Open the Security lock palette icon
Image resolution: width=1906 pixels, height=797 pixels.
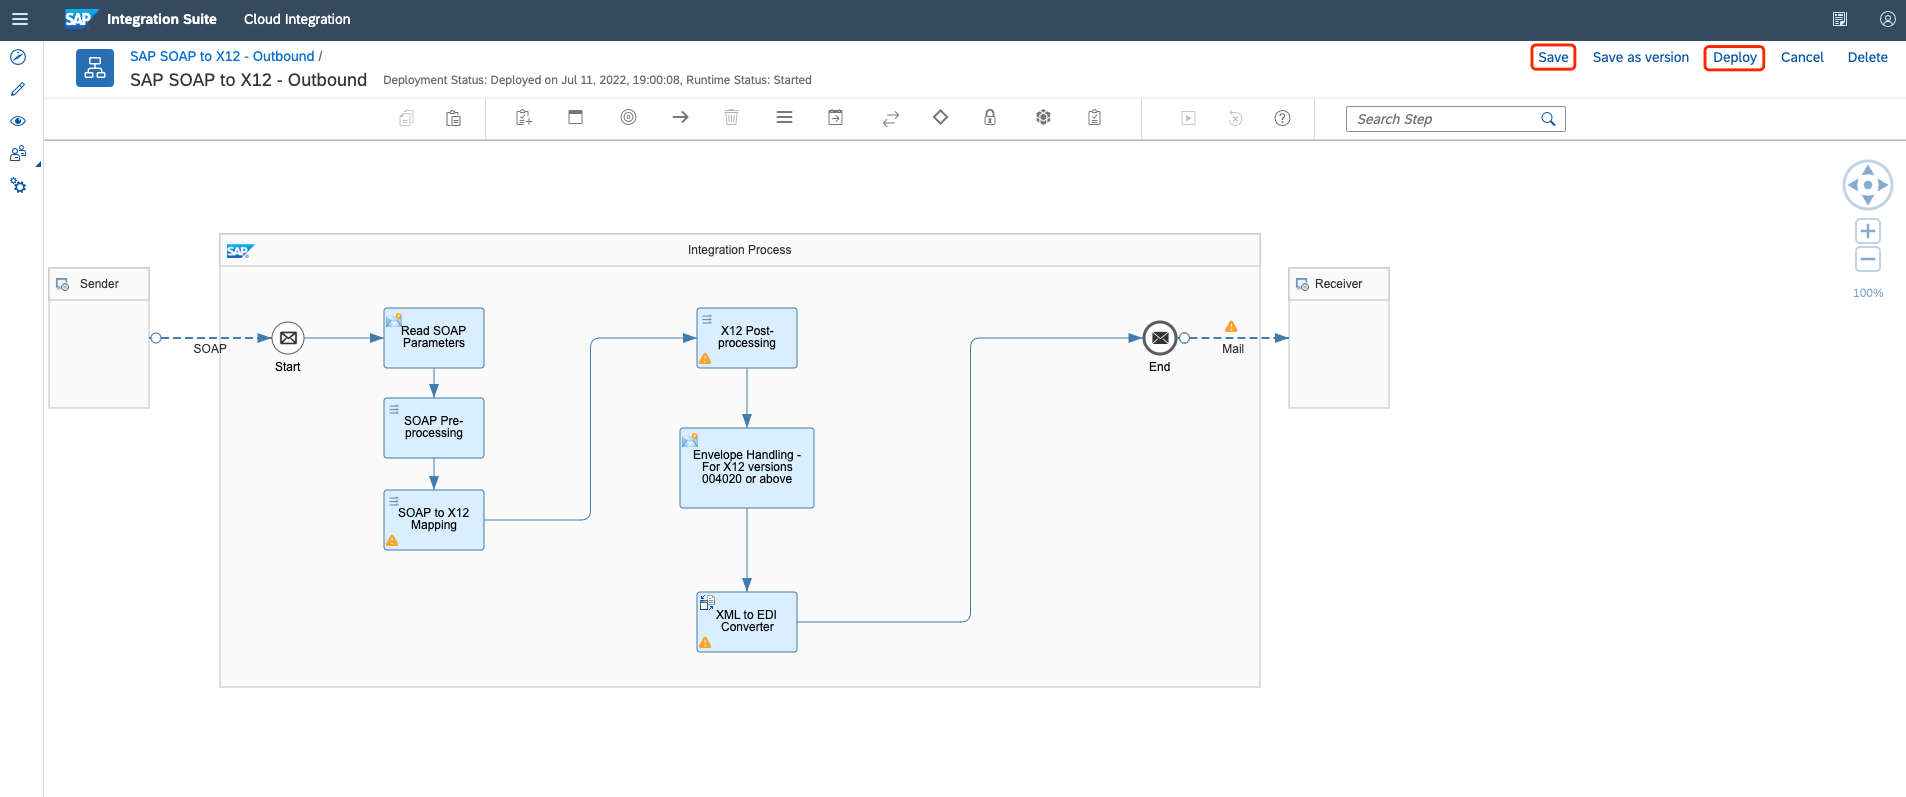990,117
